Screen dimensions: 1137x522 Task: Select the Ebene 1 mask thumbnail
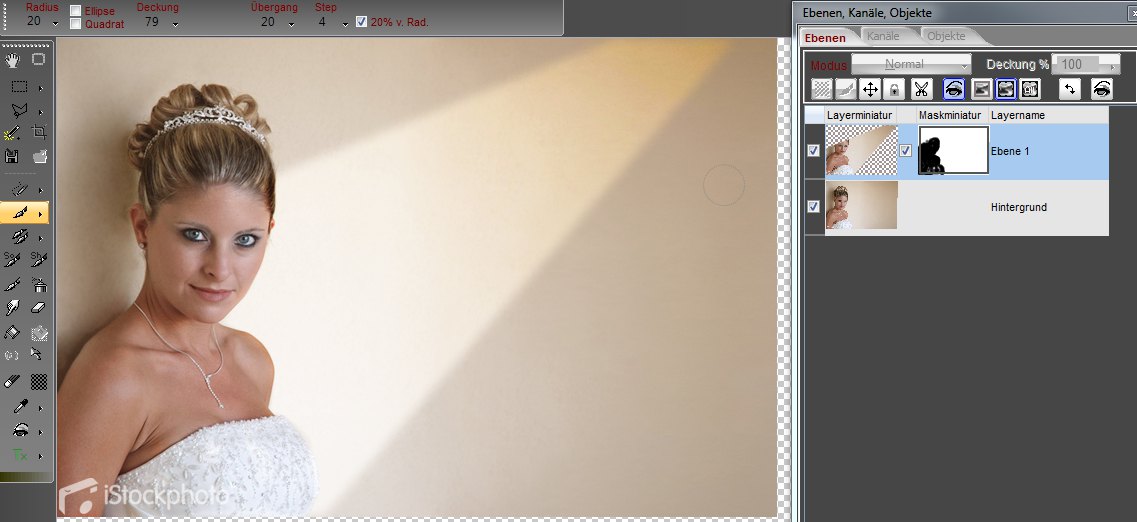pyautogui.click(x=952, y=151)
